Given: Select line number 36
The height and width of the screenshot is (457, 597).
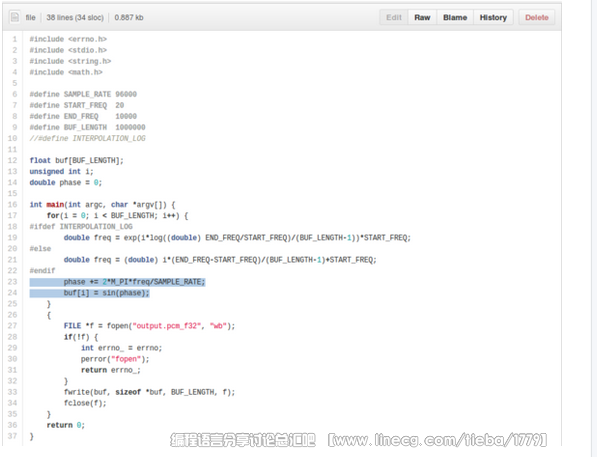Looking at the screenshot, I should (13, 425).
